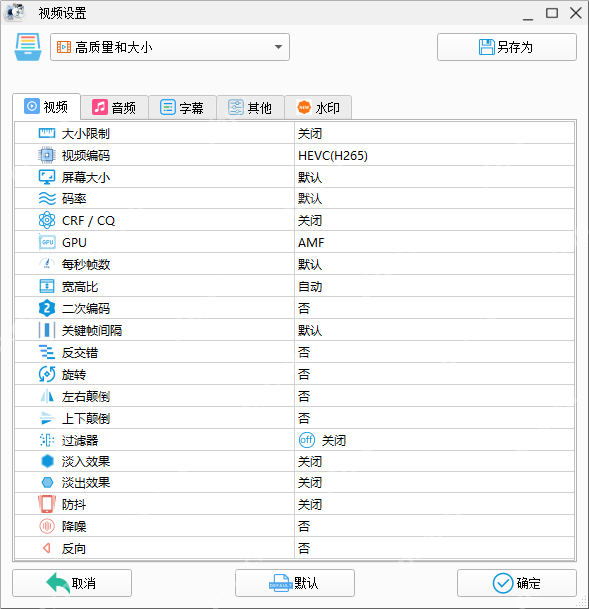This screenshot has height=609, width=589.
Task: Toggle the 关闭 value for 淡入效果
Action: (434, 461)
